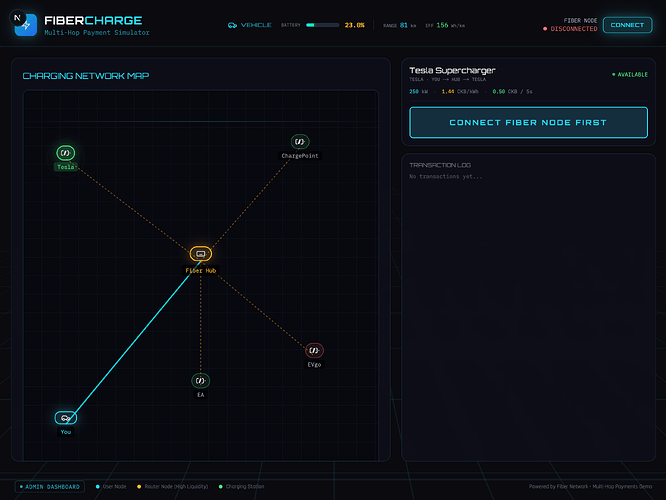Click the AVAILABLE status indicator
Screen dimensions: 666x500
click(629, 74)
